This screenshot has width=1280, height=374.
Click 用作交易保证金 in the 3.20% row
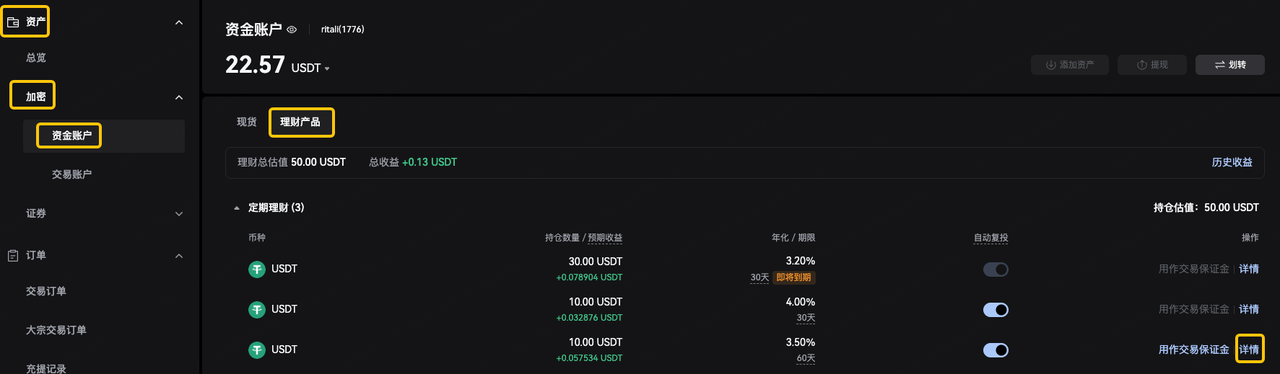click(1194, 269)
